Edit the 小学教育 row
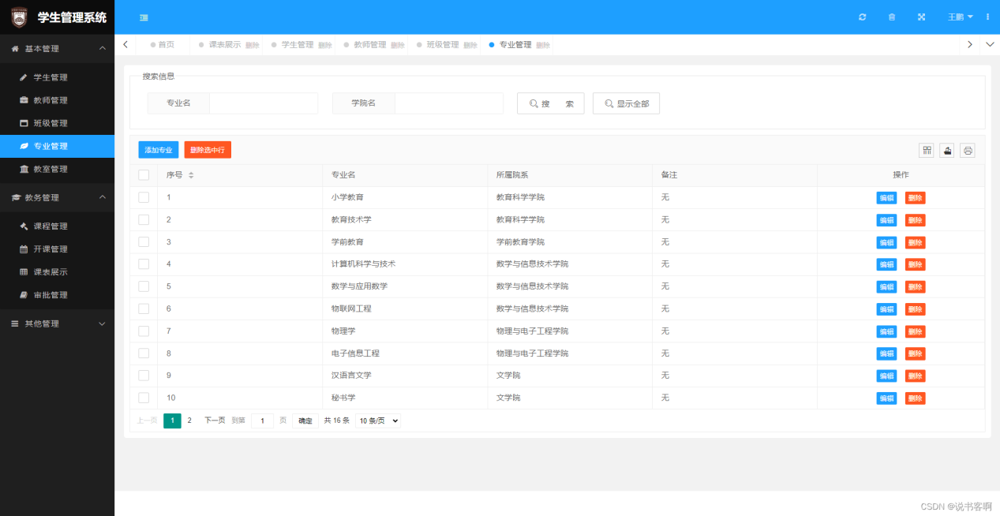Image resolution: width=1000 pixels, height=516 pixels. 886,198
